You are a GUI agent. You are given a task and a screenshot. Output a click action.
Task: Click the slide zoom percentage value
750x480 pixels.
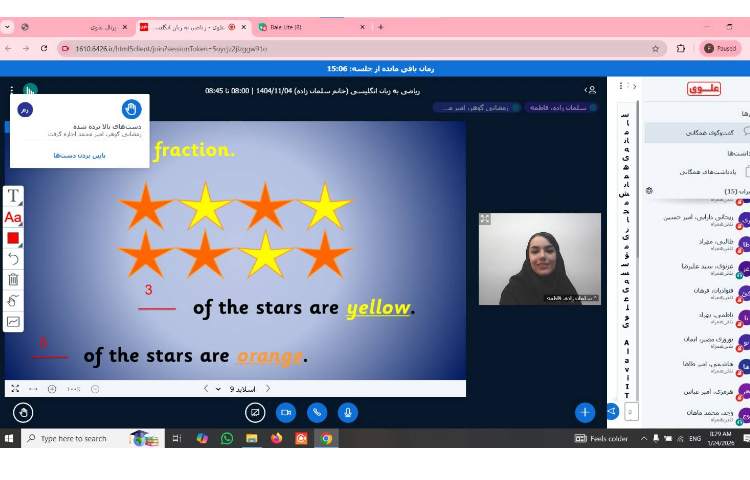coord(73,389)
